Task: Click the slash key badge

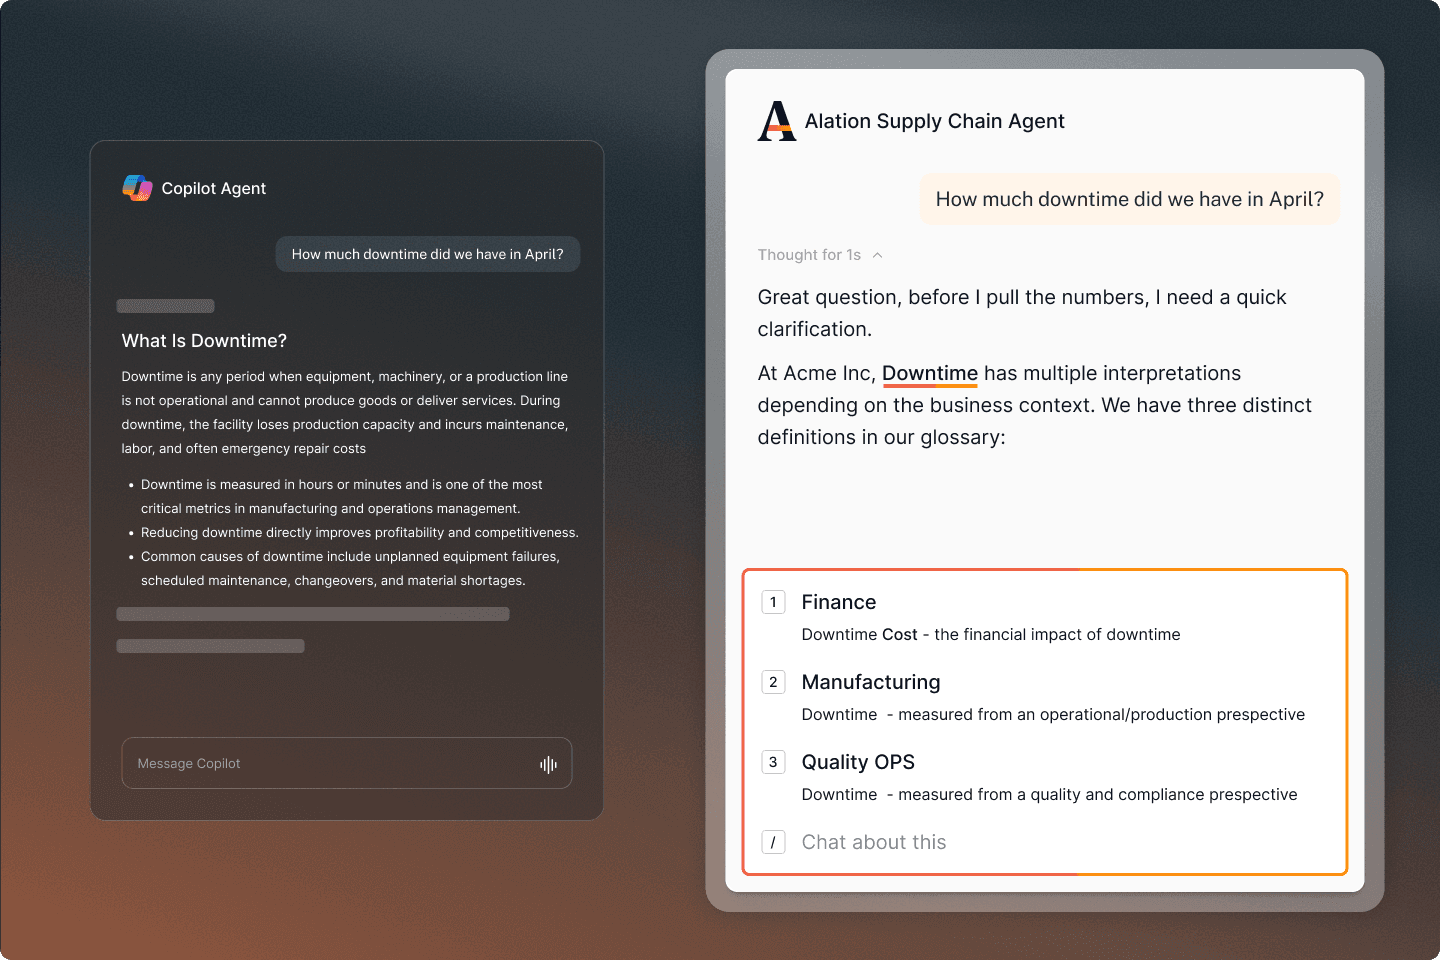Action: (x=773, y=842)
